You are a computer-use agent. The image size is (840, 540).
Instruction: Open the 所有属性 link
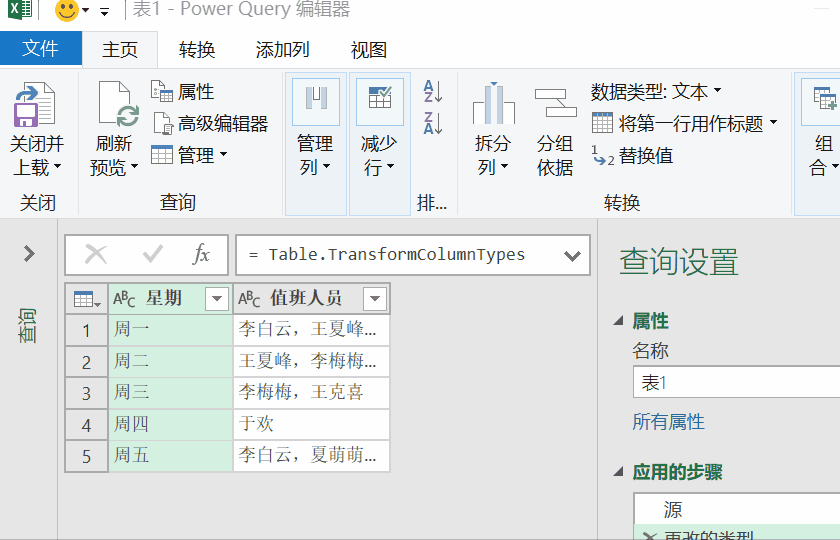668,422
